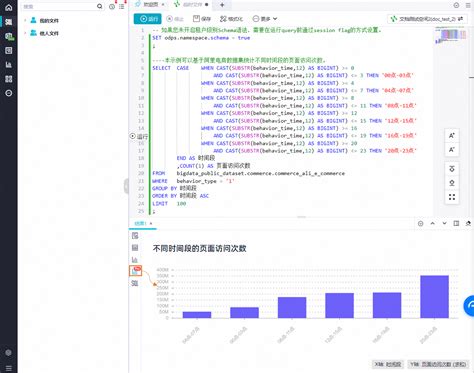Open the SQL icon in the results side strip
Image resolution: width=474 pixels, height=373 pixels.
[x=135, y=283]
